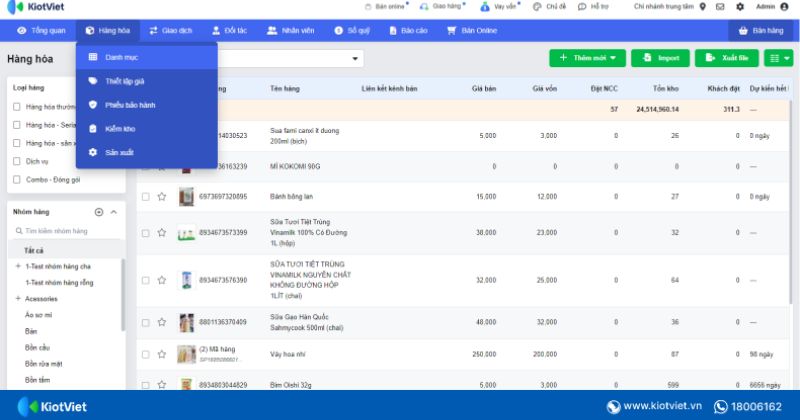The width and height of the screenshot is (800, 420).
Task: Open the mail envelope icon
Action: click(x=720, y=7)
